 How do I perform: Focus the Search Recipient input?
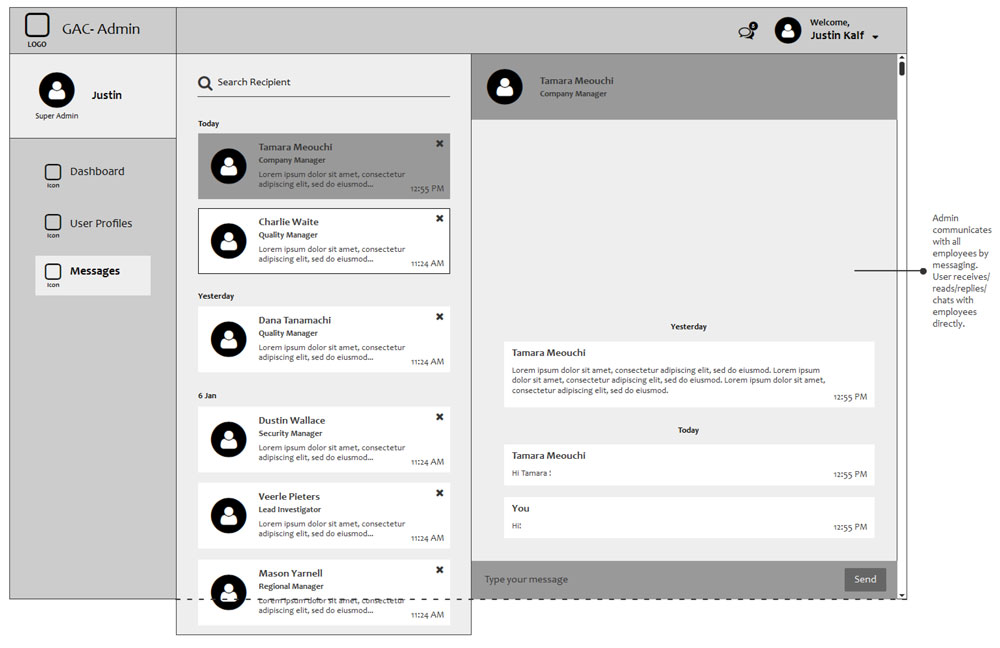(330, 83)
